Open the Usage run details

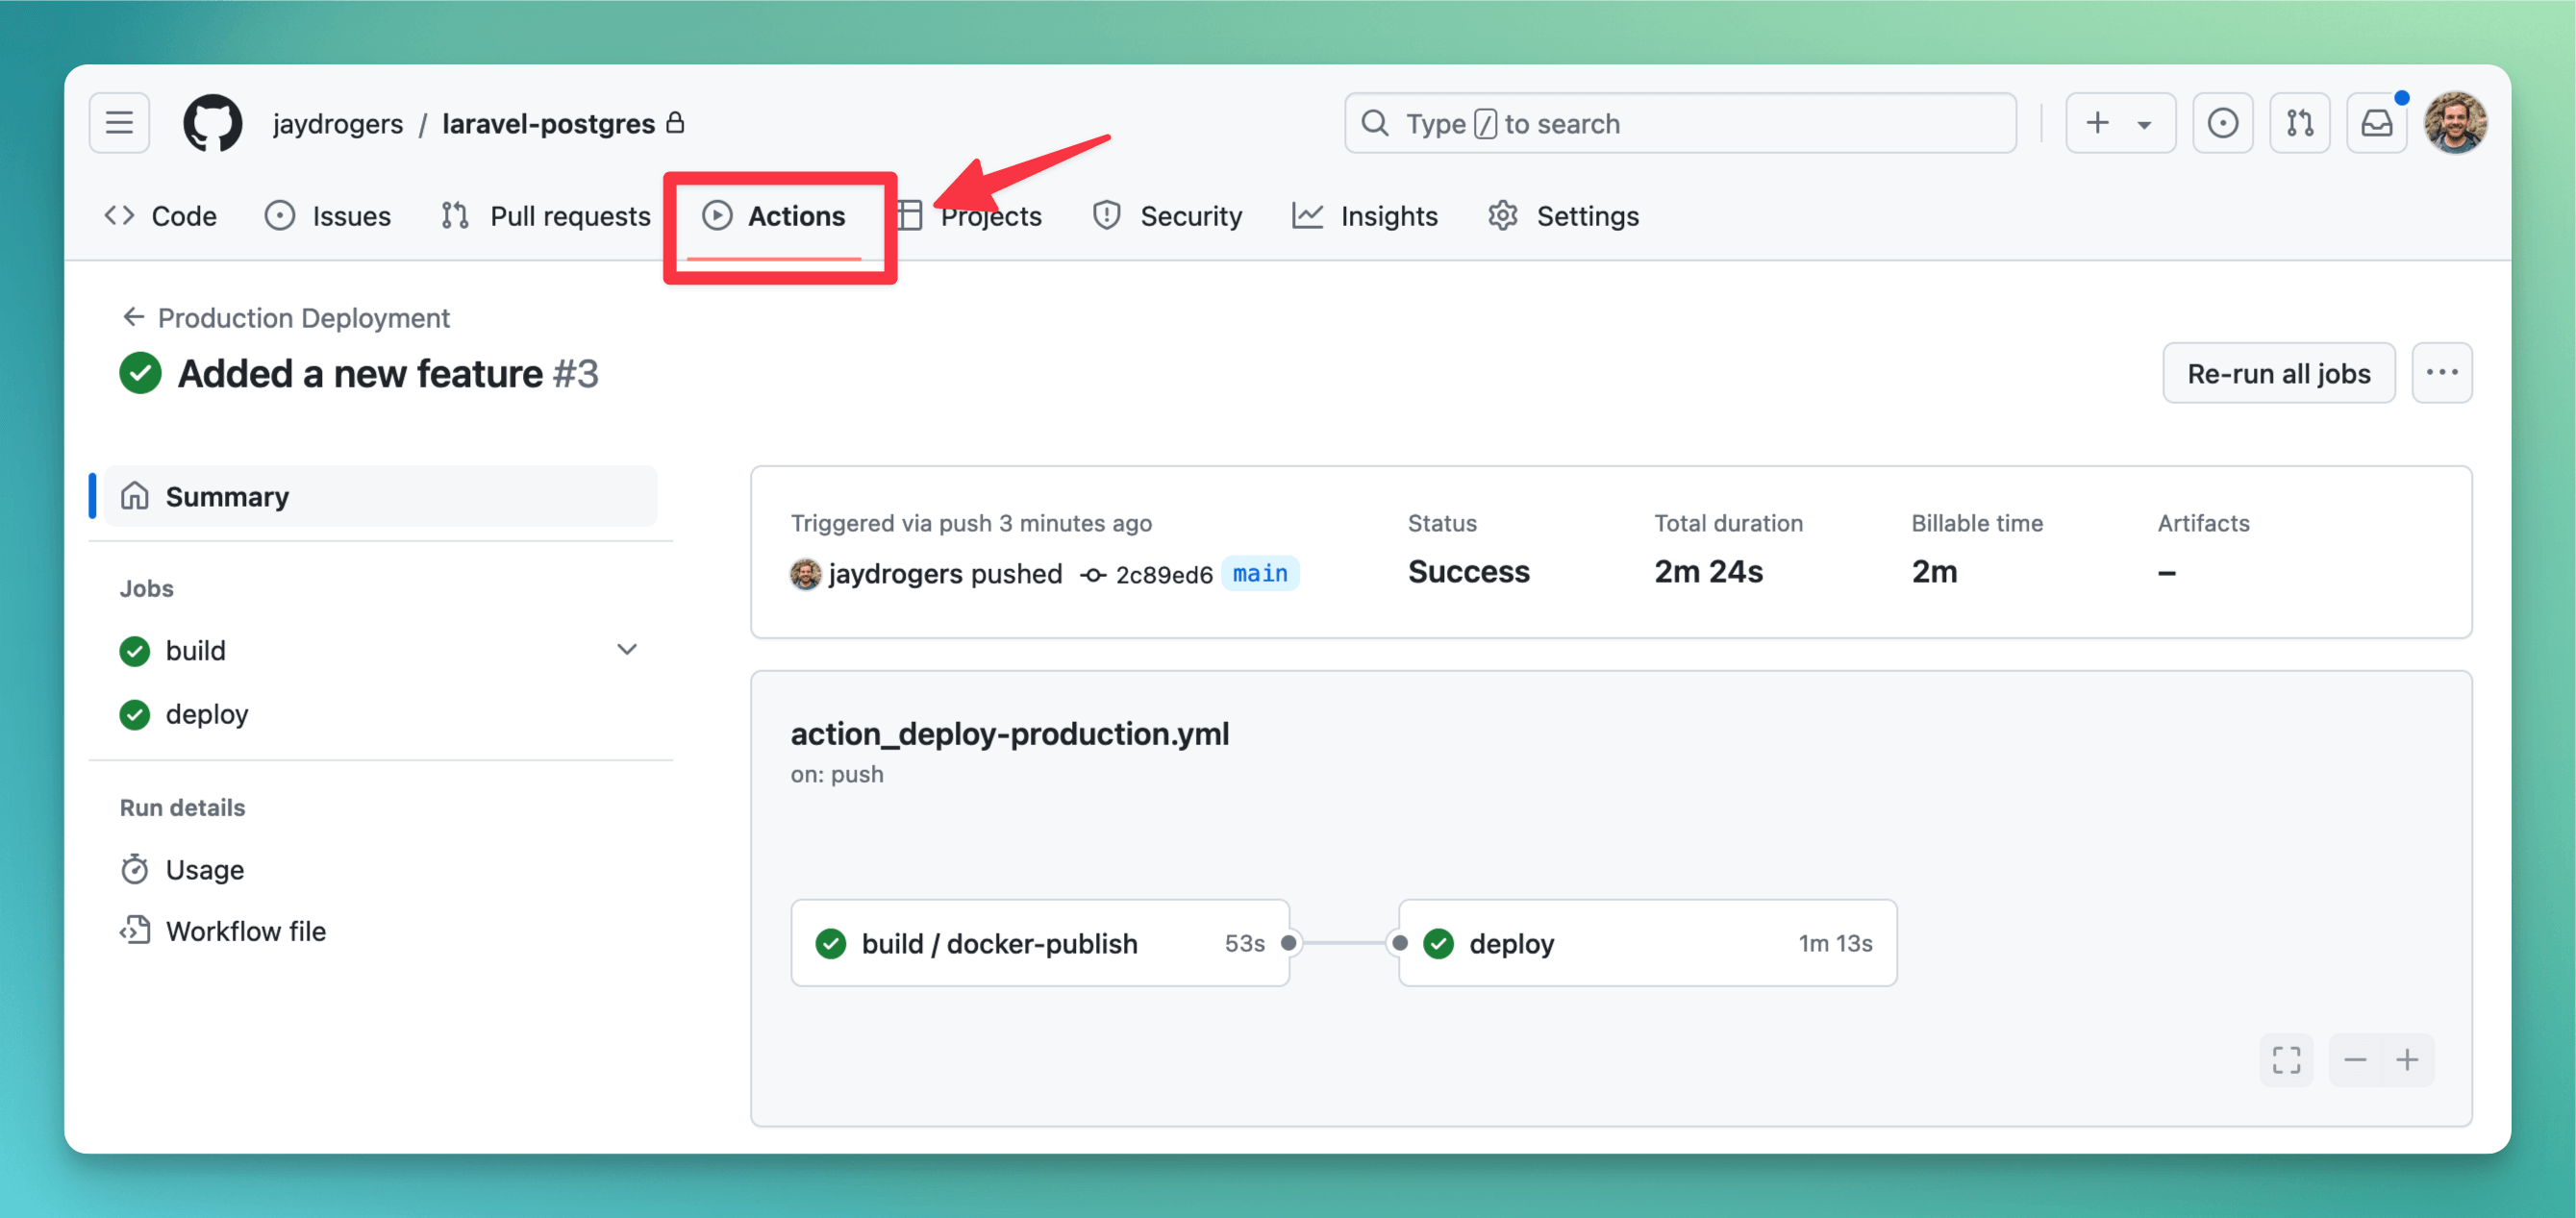(x=202, y=868)
